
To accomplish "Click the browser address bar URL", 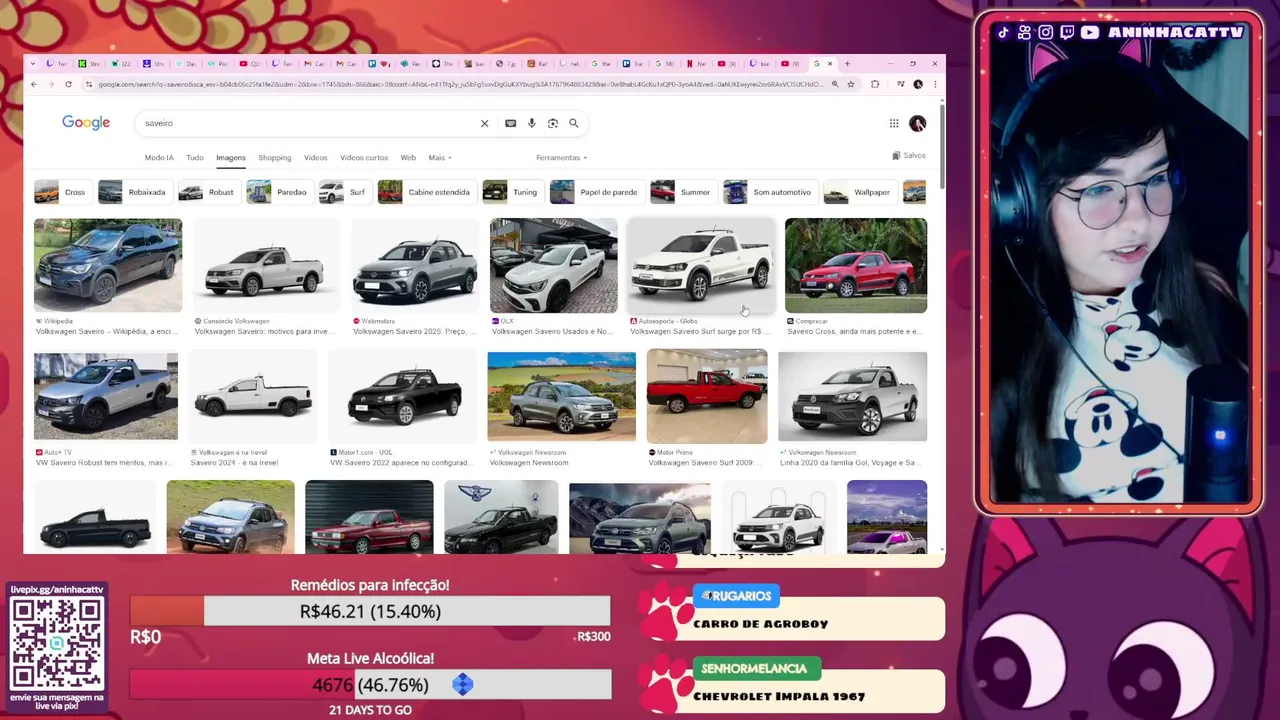I will 462,84.
